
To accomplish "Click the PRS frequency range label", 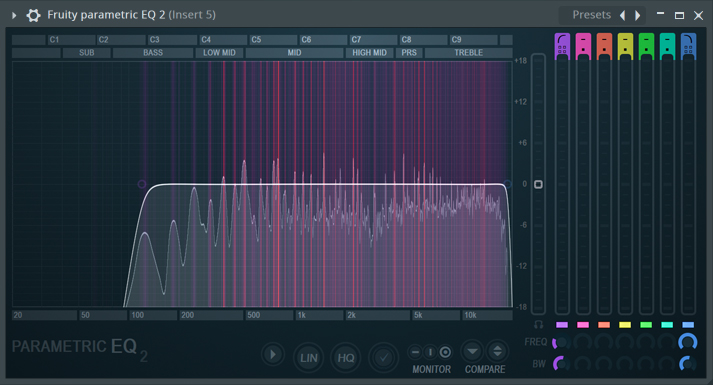I will (x=409, y=53).
